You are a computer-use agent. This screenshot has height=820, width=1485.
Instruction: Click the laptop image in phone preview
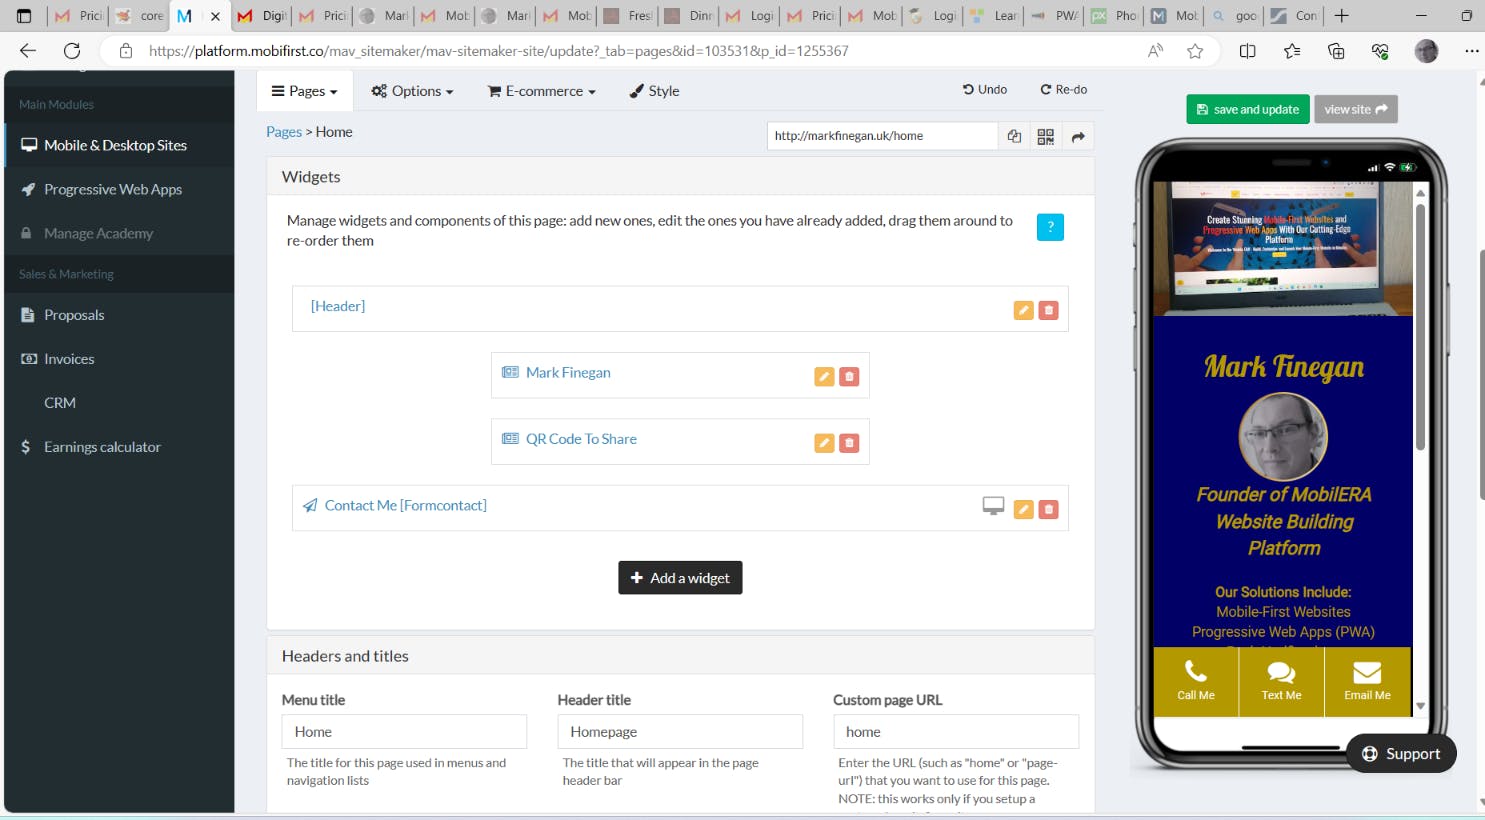(x=1283, y=248)
